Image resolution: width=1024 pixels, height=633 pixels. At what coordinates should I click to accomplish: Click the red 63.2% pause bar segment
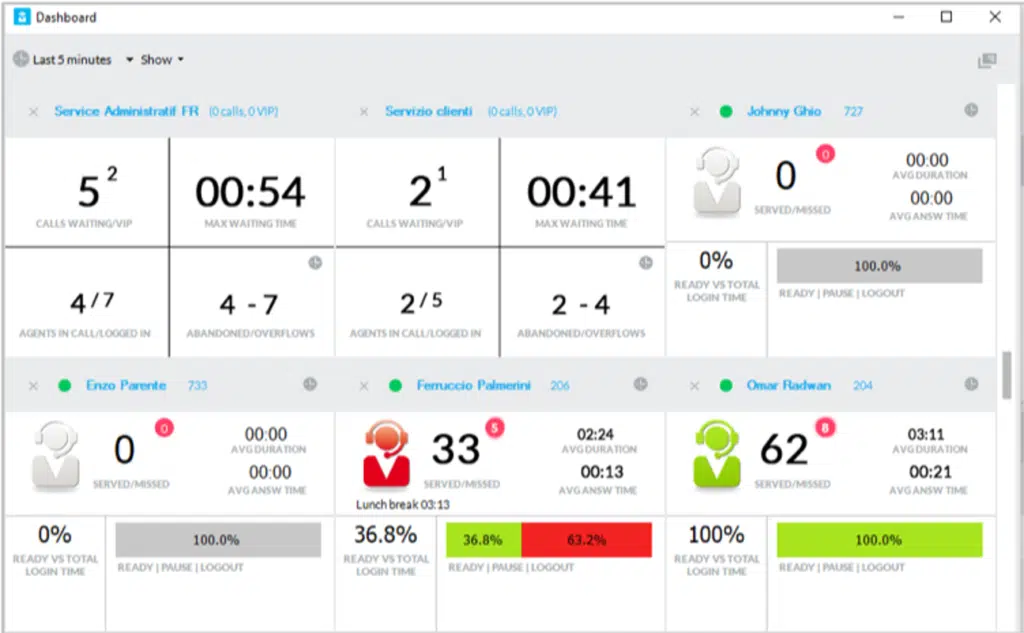(586, 540)
